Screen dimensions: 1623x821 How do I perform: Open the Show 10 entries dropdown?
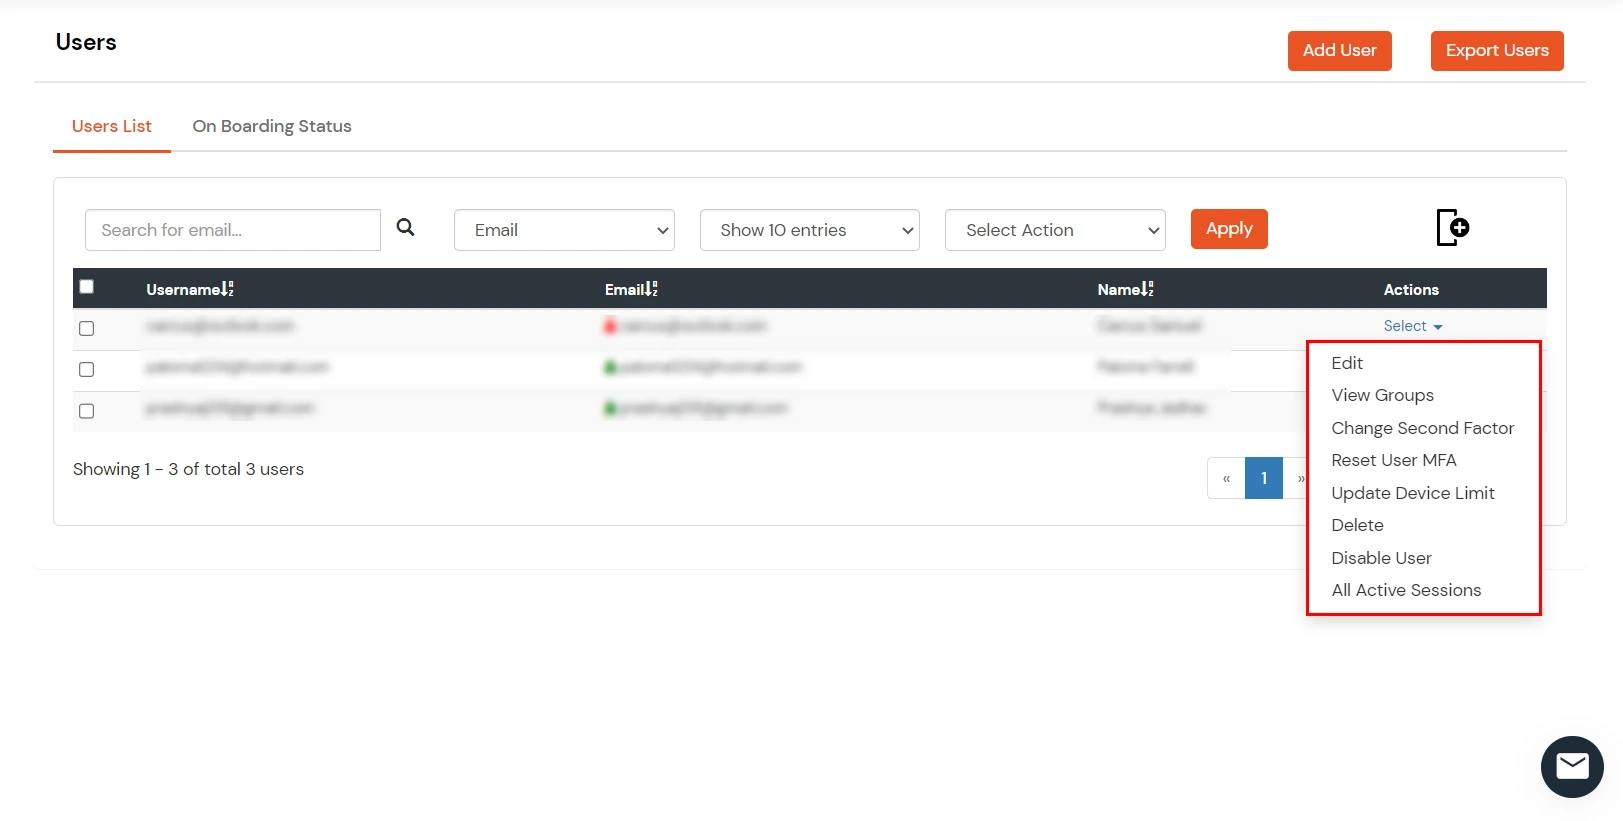coord(810,230)
